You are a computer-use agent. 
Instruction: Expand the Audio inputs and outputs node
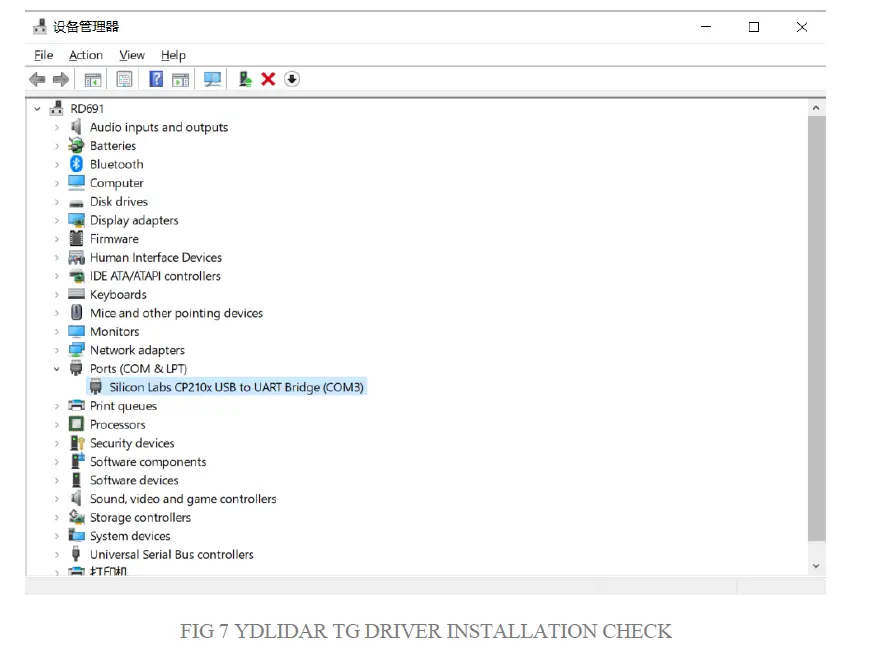point(57,127)
